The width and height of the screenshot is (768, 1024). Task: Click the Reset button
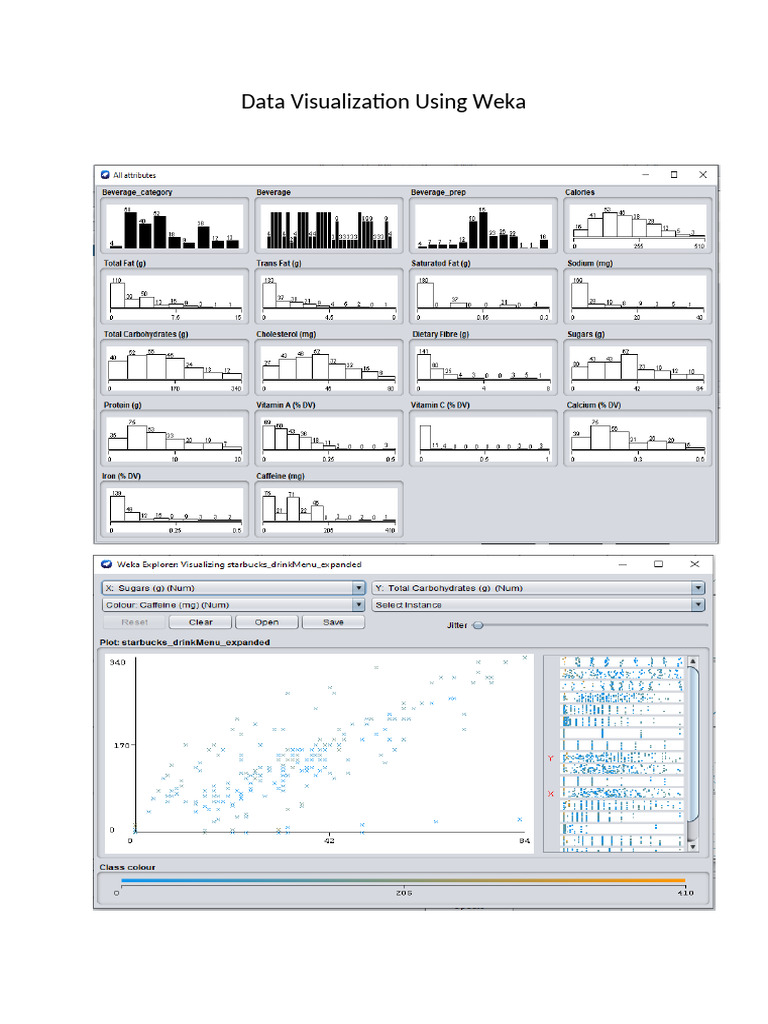pos(135,622)
